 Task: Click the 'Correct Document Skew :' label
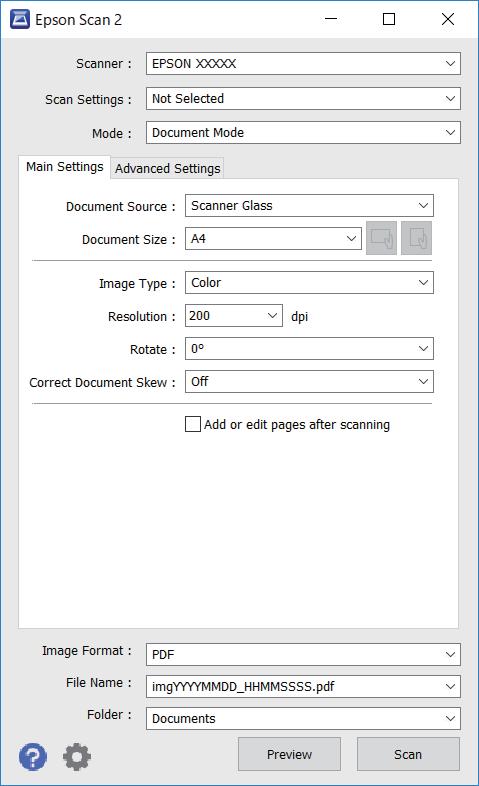[103, 382]
